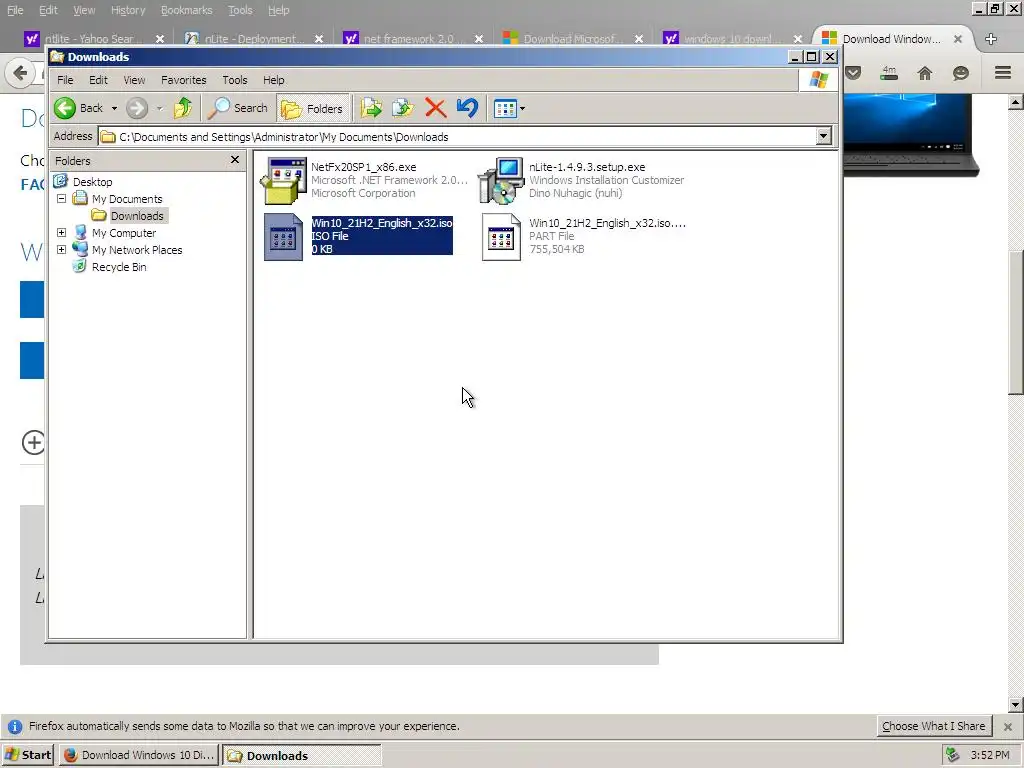Image resolution: width=1024 pixels, height=768 pixels.
Task: Click the Firefox downloads indicator icon
Action: (889, 72)
